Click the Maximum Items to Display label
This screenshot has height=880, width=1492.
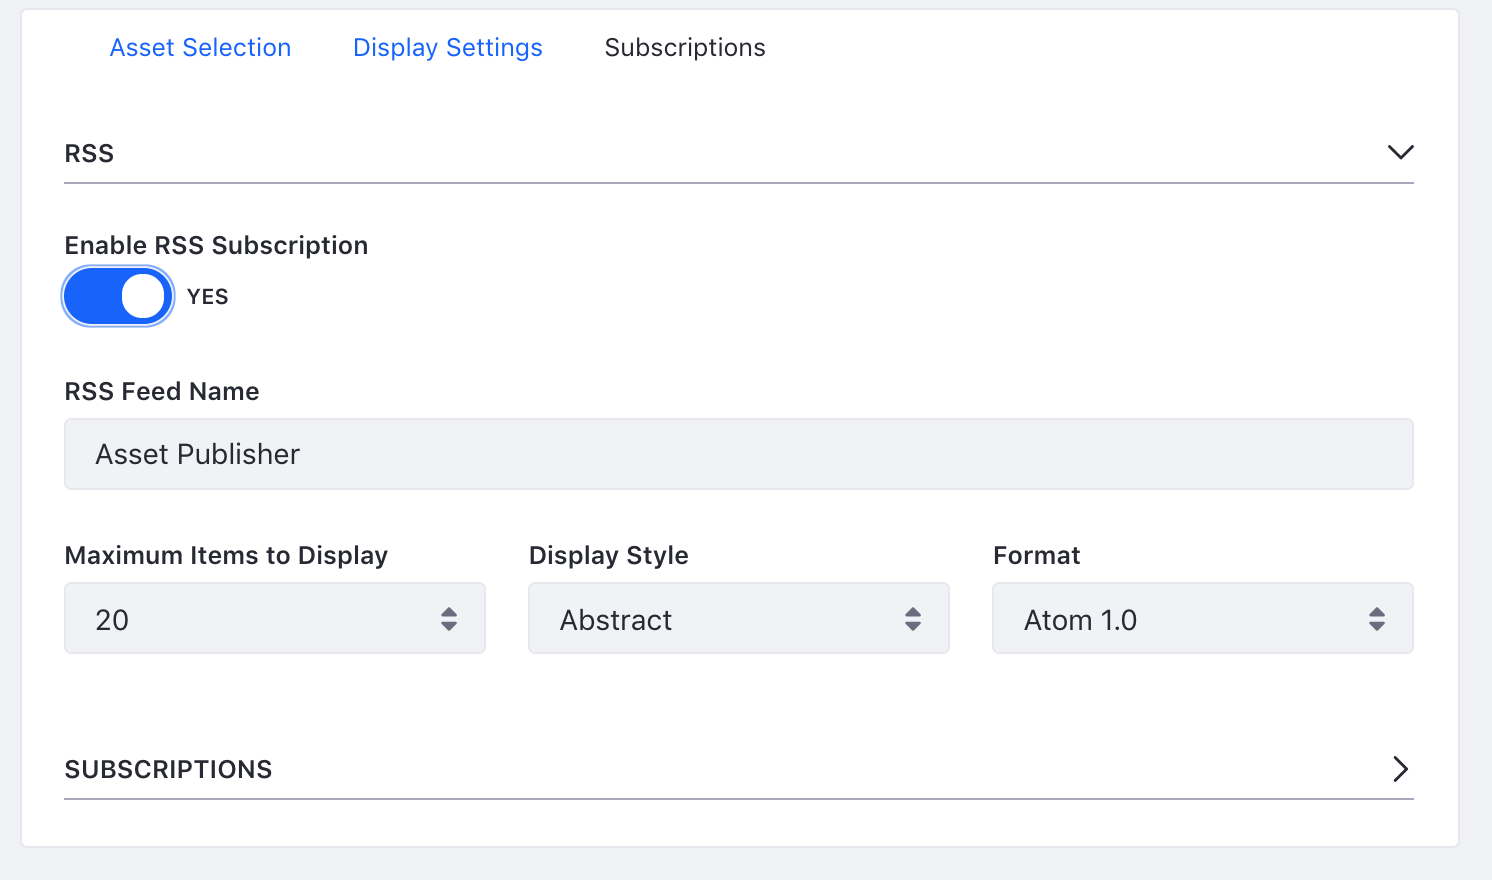227,556
